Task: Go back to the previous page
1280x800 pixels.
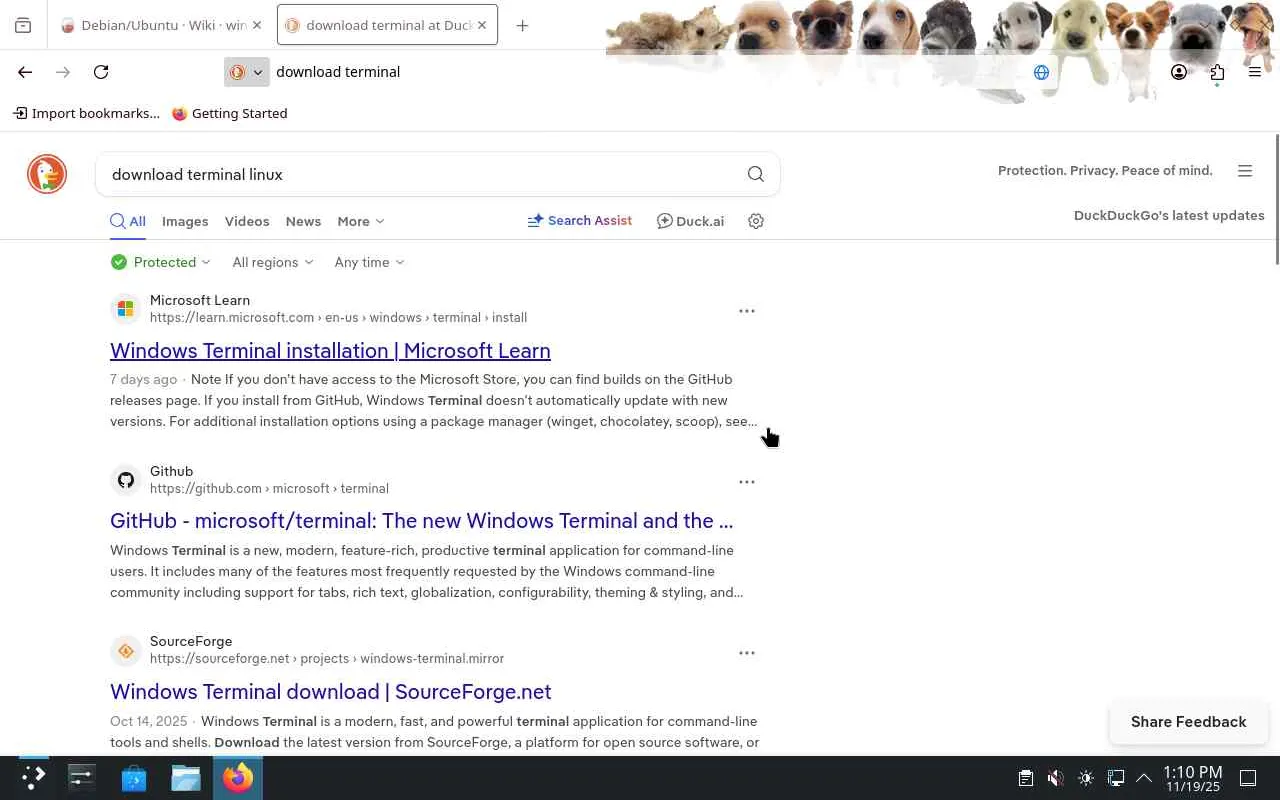Action: tap(25, 72)
